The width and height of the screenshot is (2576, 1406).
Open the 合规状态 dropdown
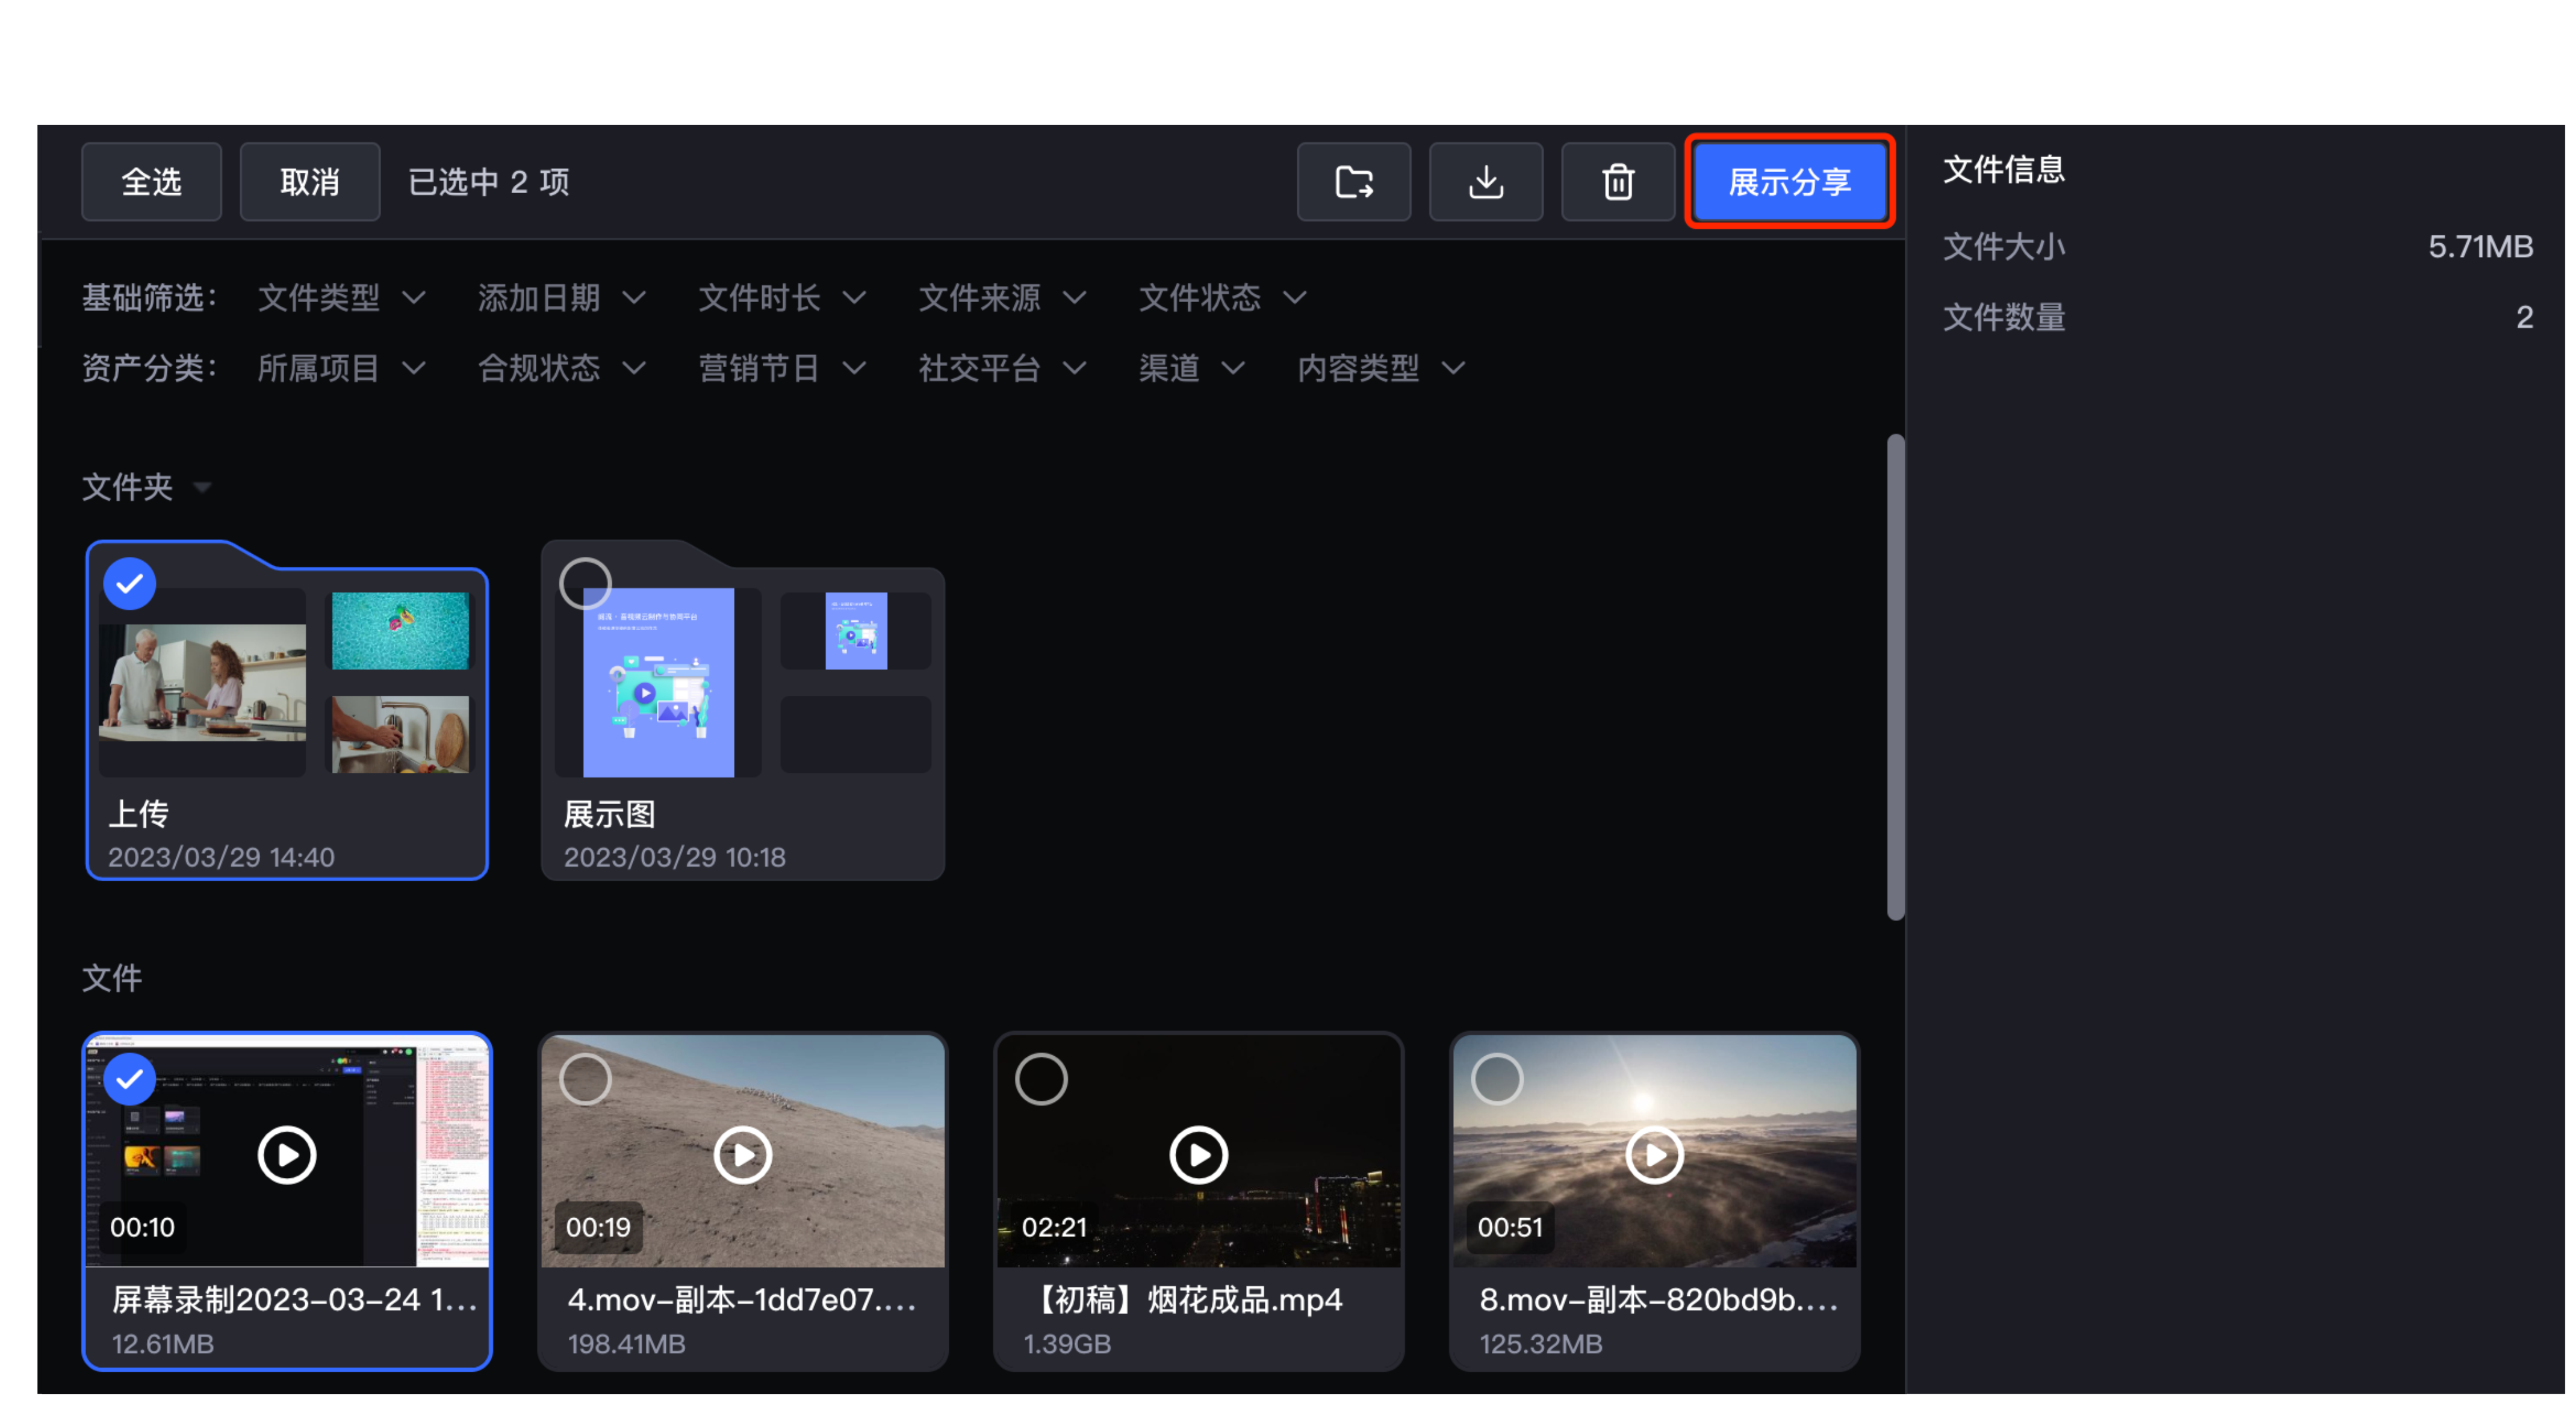pos(562,368)
